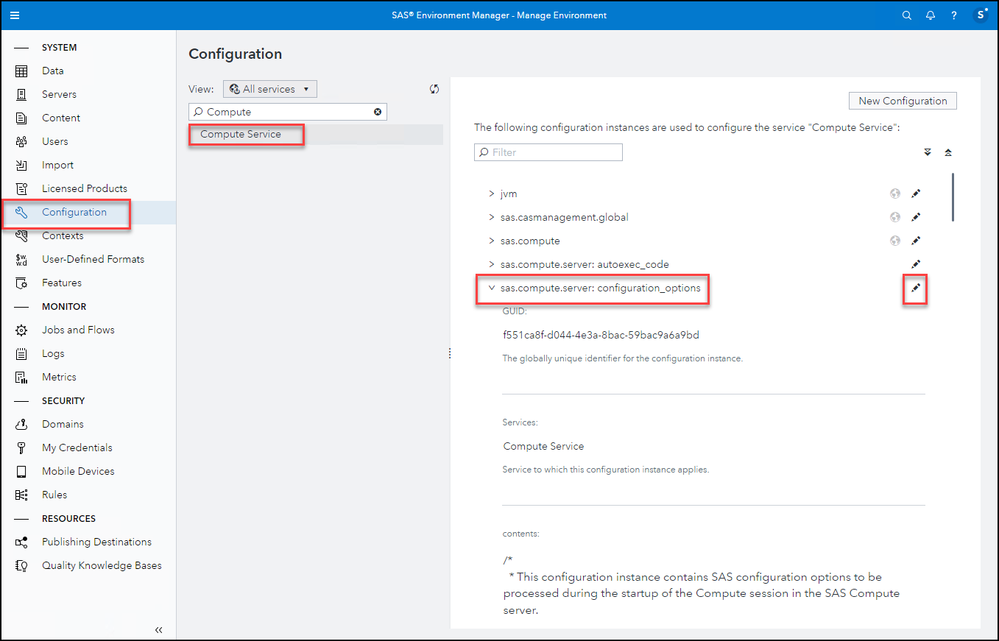Image resolution: width=999 pixels, height=641 pixels.
Task: Open the hamburger navigation menu
Action: click(14, 15)
